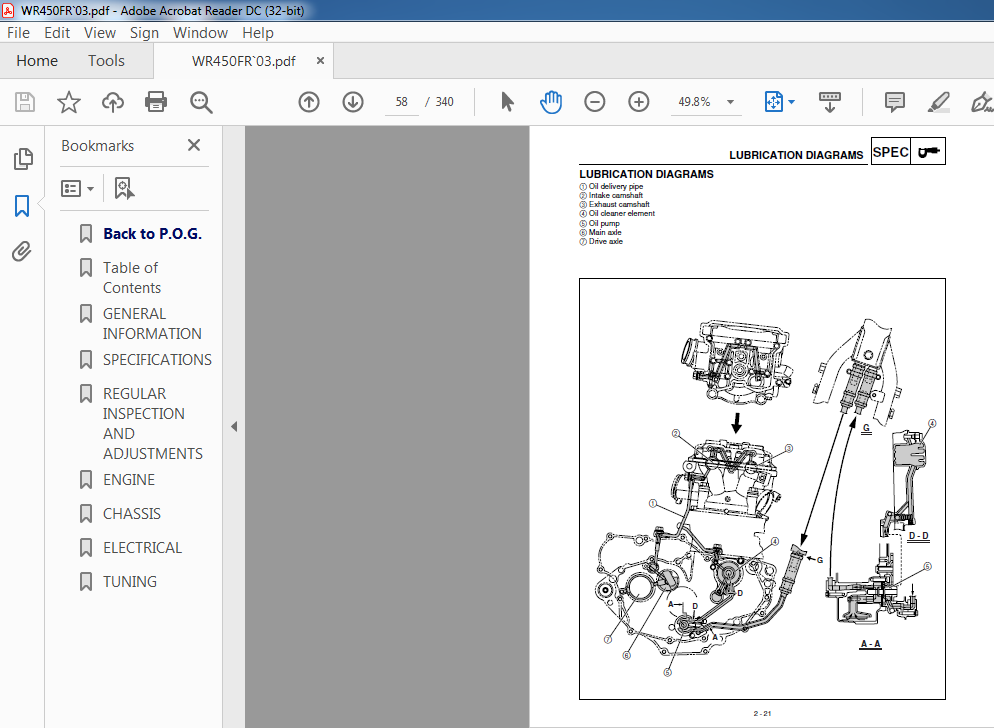This screenshot has height=728, width=994.
Task: Open the attachments paperclip panel
Action: tap(22, 252)
